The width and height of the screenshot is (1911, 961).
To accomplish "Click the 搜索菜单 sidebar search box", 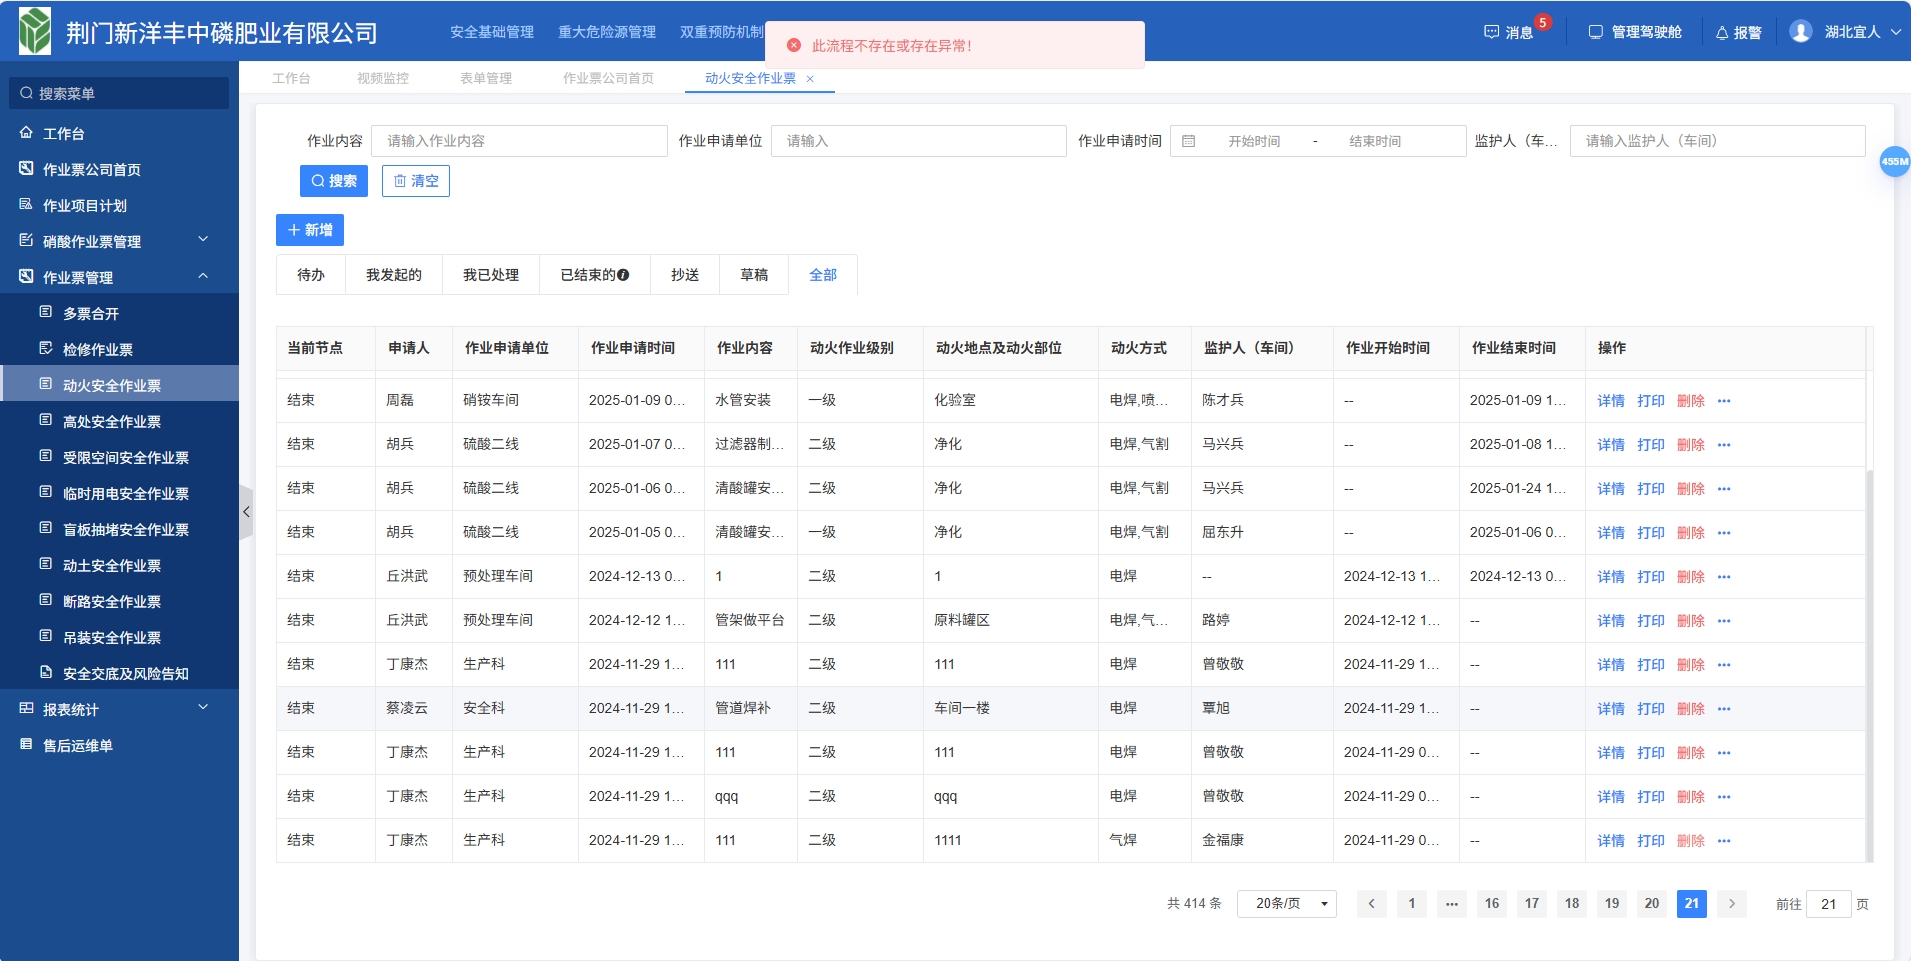I will click(119, 93).
